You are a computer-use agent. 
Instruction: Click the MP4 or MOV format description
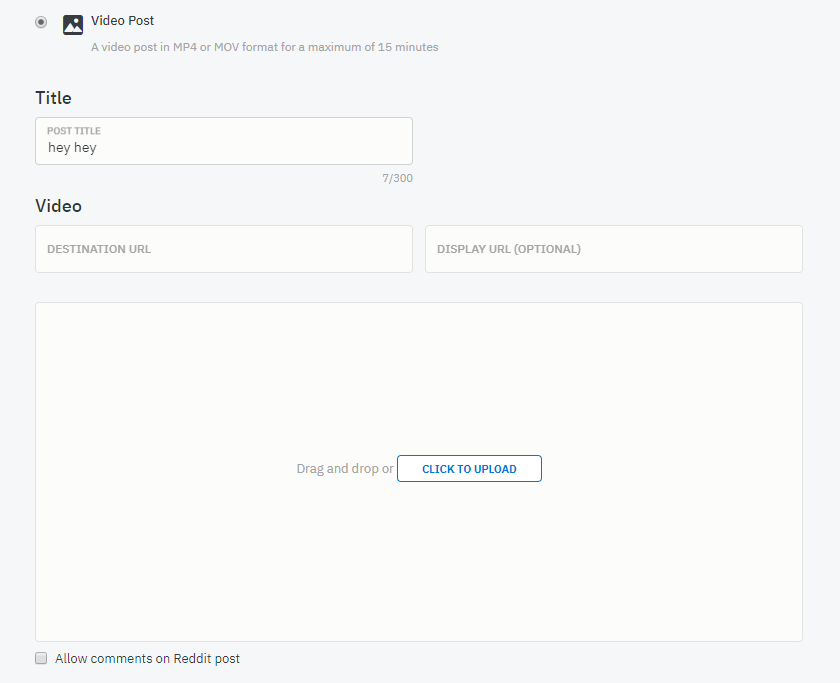pyautogui.click(x=265, y=47)
